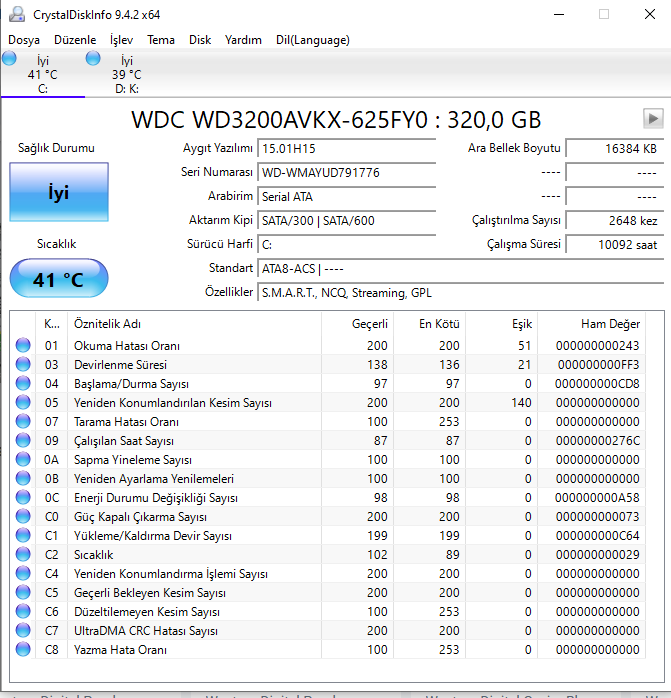Click the buffer size field 16384 KB
Screen dimensions: 671x698
(614, 148)
